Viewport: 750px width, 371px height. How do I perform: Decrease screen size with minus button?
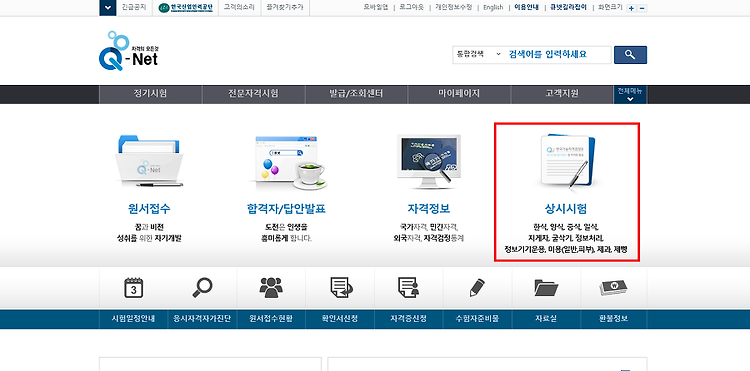[x=642, y=8]
